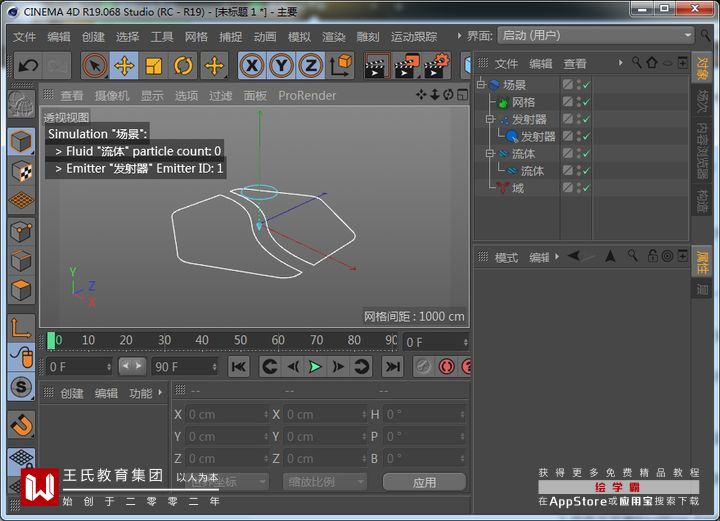
Task: Open viewport 摄像机 menu
Action: click(112, 95)
